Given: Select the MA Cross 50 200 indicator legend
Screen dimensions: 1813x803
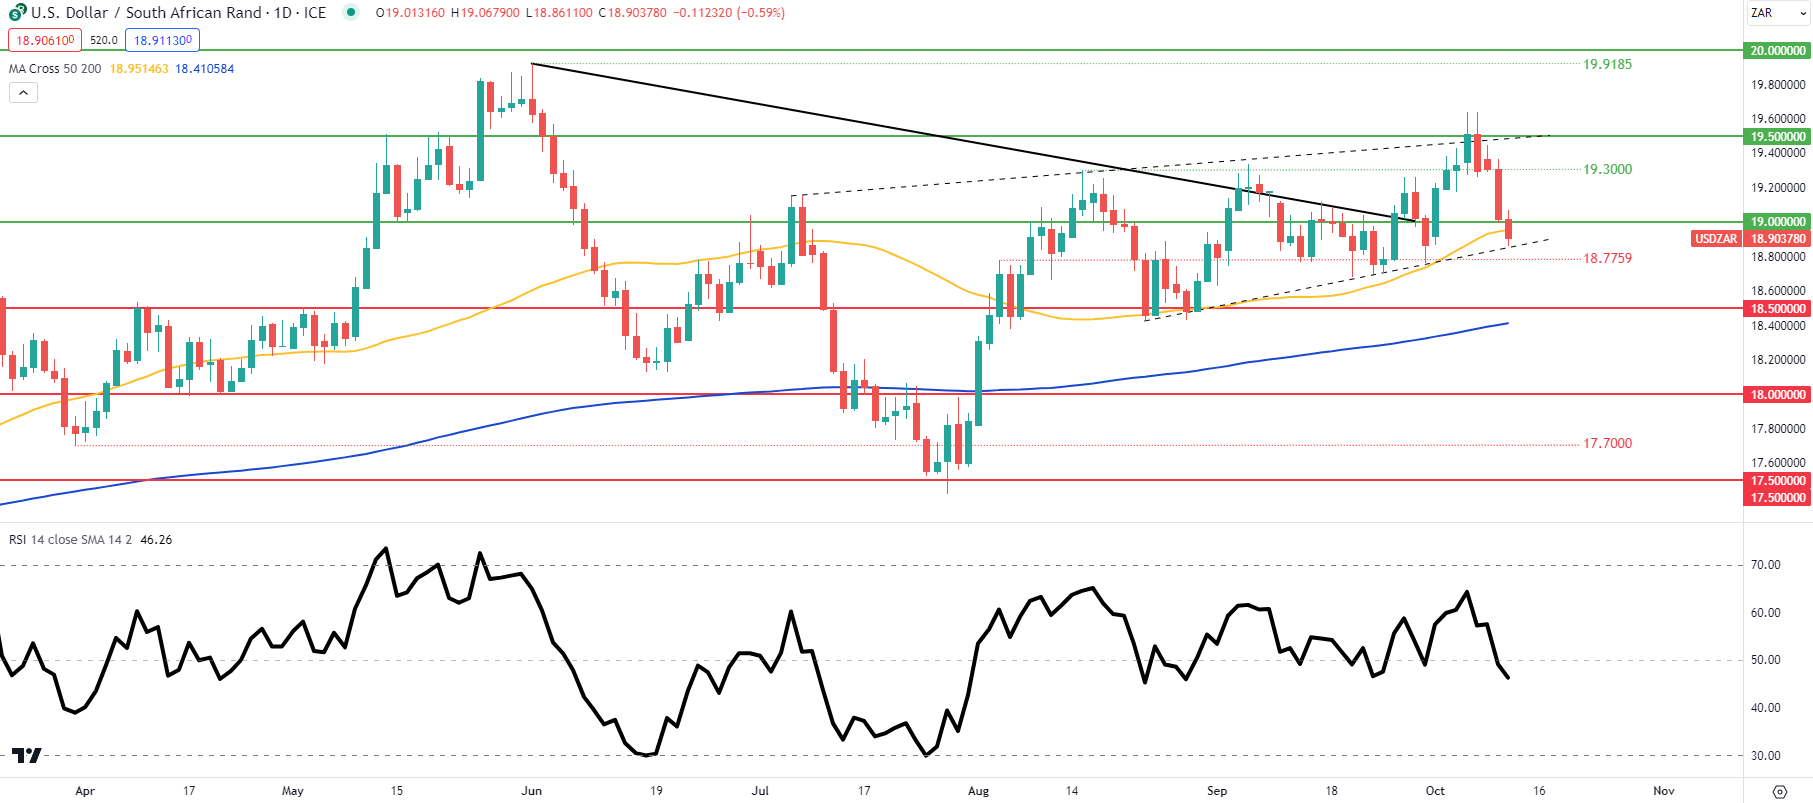Looking at the screenshot, I should (55, 69).
